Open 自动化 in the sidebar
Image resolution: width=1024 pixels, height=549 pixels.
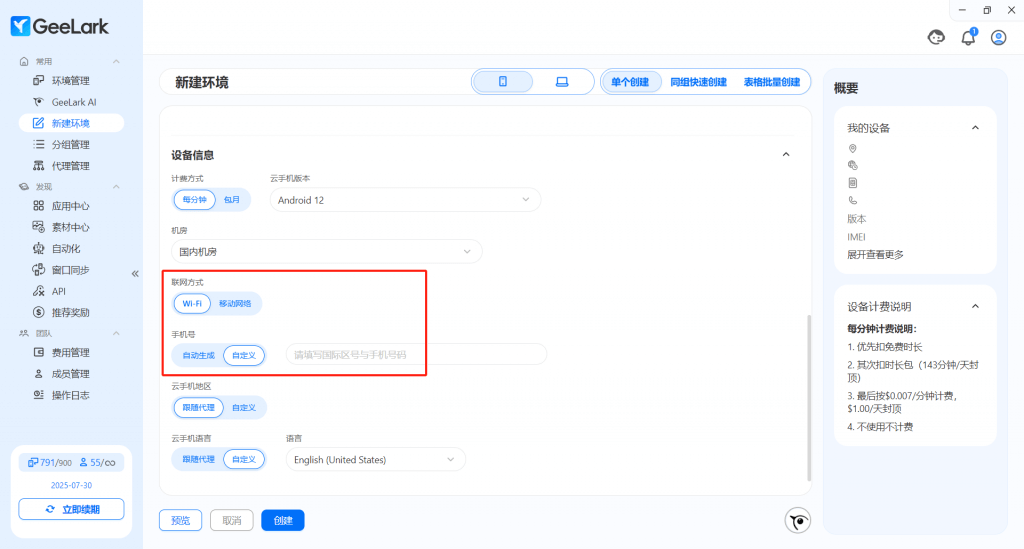tap(66, 248)
